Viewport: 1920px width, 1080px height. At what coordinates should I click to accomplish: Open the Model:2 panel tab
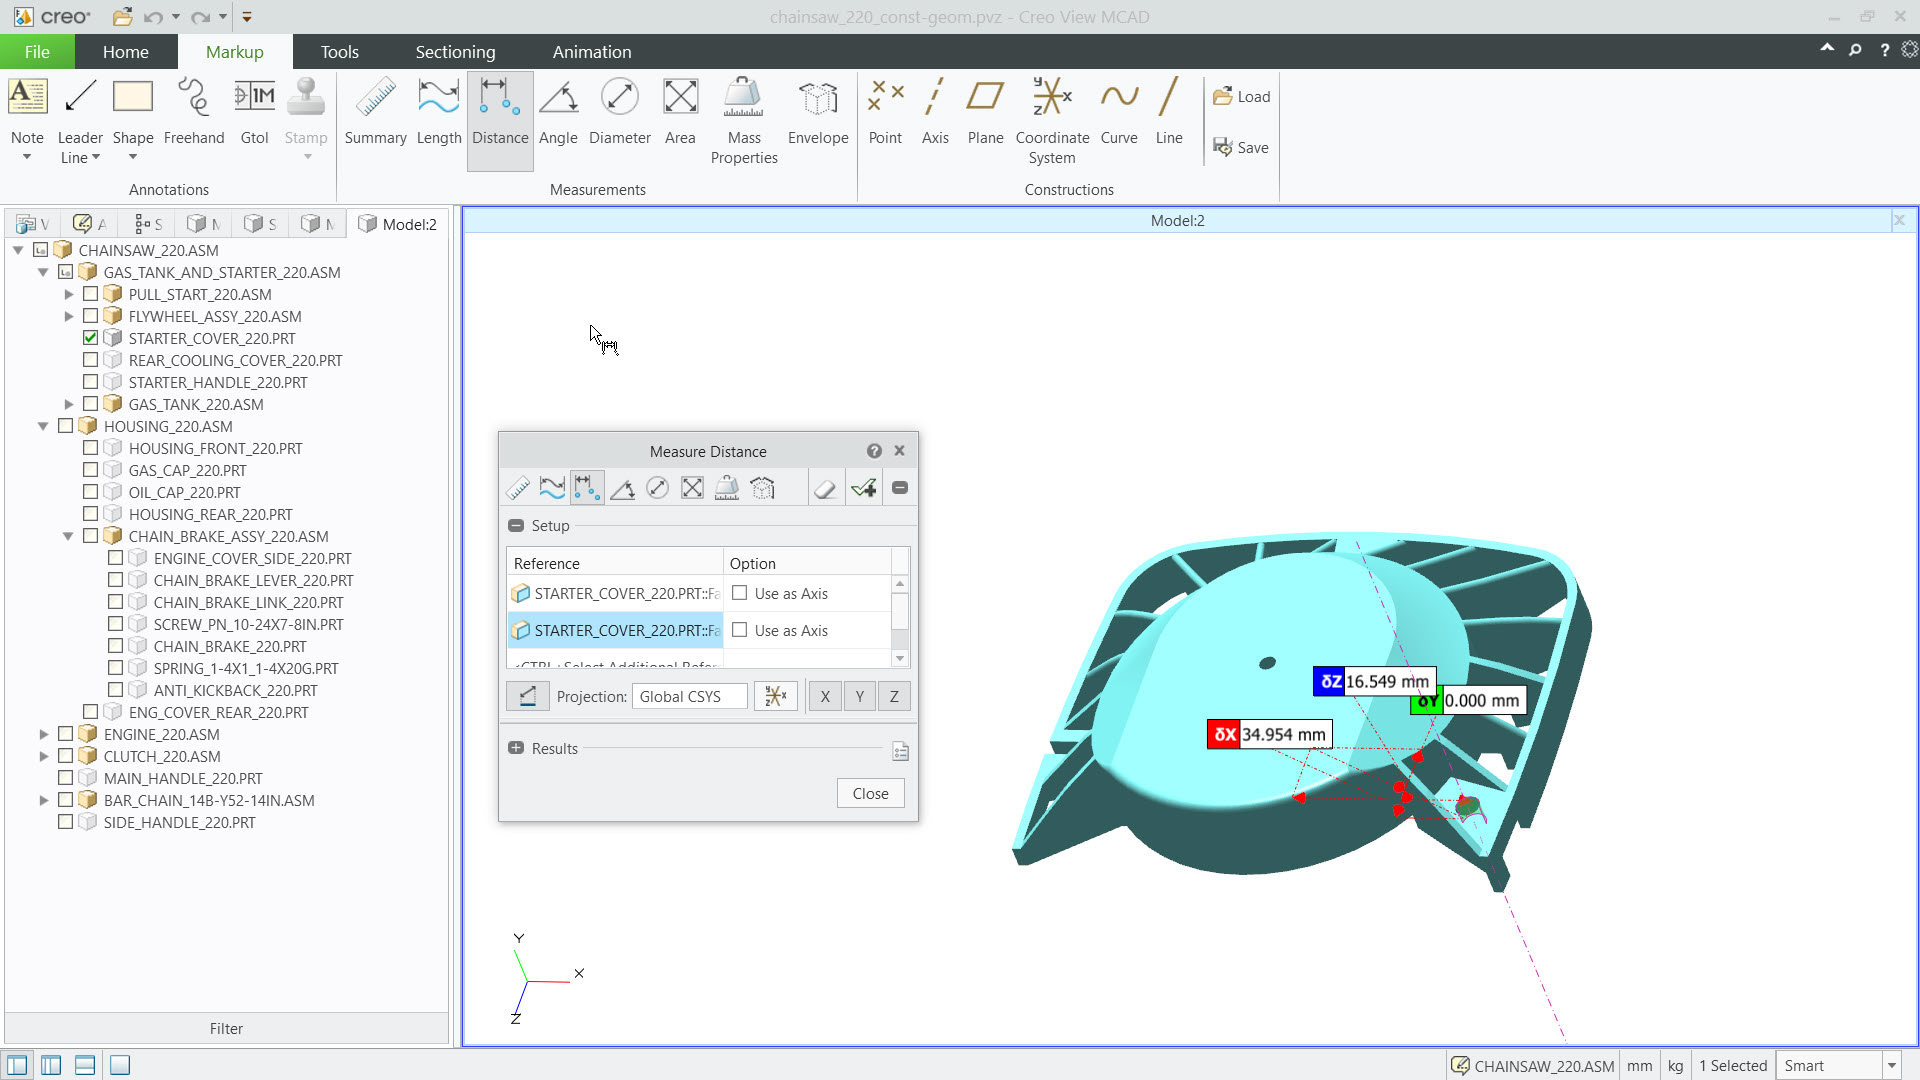point(397,224)
